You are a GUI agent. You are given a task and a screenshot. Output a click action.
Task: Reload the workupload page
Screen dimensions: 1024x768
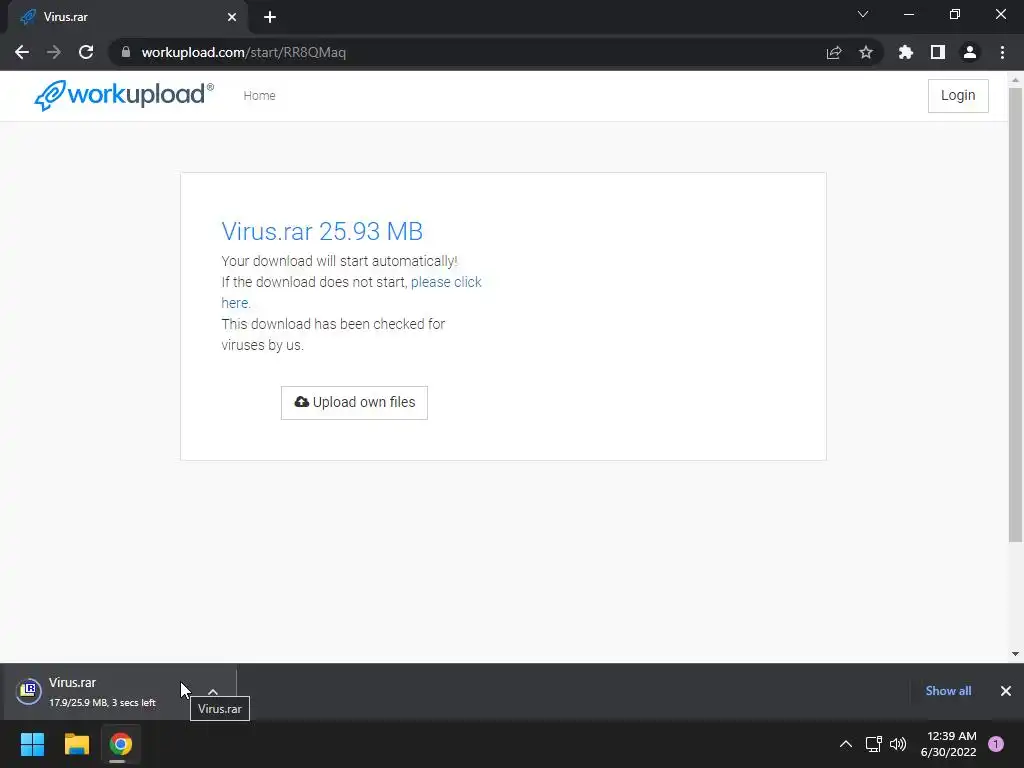pos(86,52)
